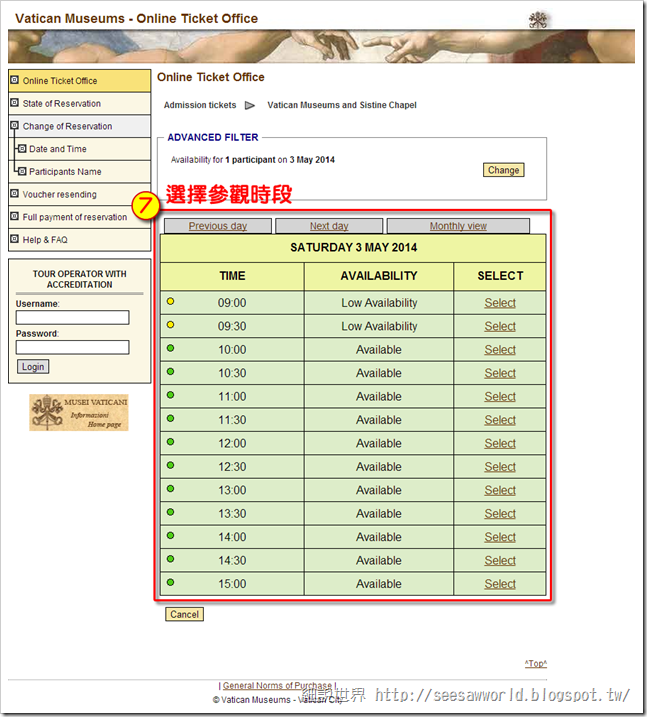The width and height of the screenshot is (647, 717).
Task: Click the breadcrumb arrow after Admission tickets
Action: tap(250, 106)
